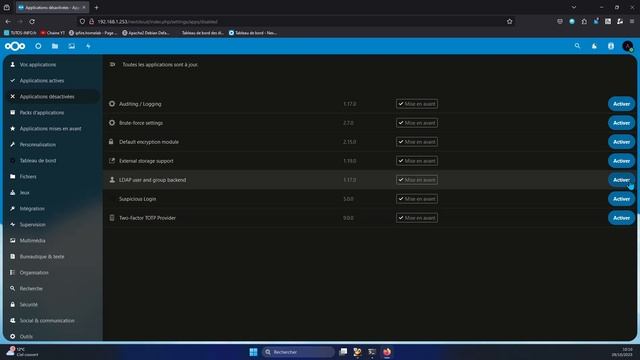Image resolution: width=640 pixels, height=360 pixels.
Task: Open the Photos icon in header
Action: 71,46
